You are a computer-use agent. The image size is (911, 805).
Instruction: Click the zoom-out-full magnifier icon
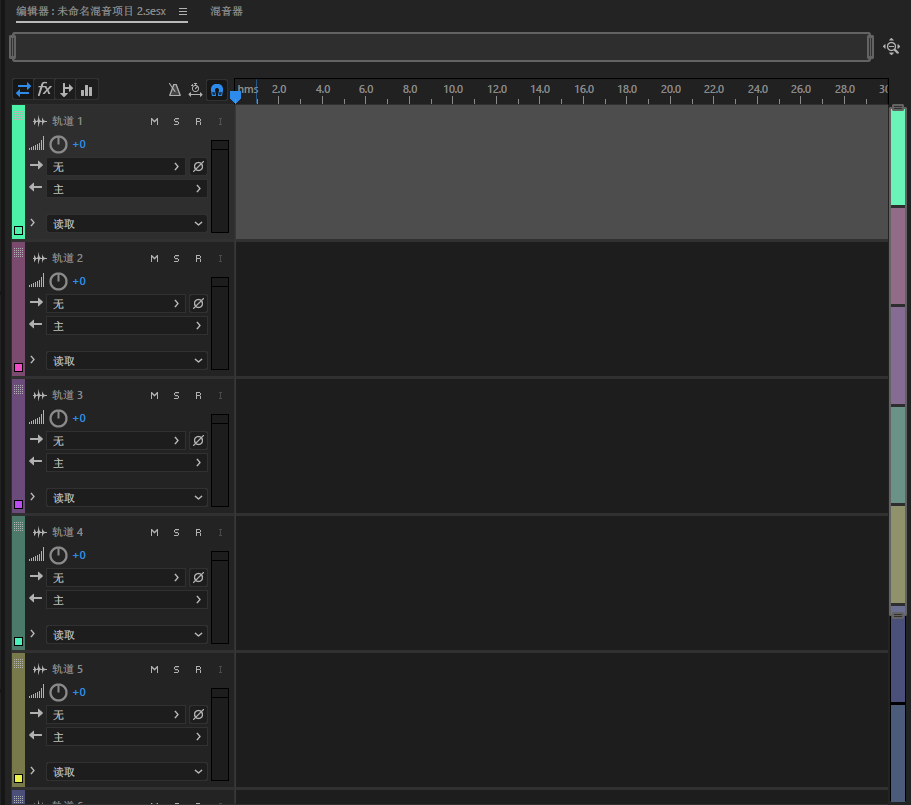891,46
